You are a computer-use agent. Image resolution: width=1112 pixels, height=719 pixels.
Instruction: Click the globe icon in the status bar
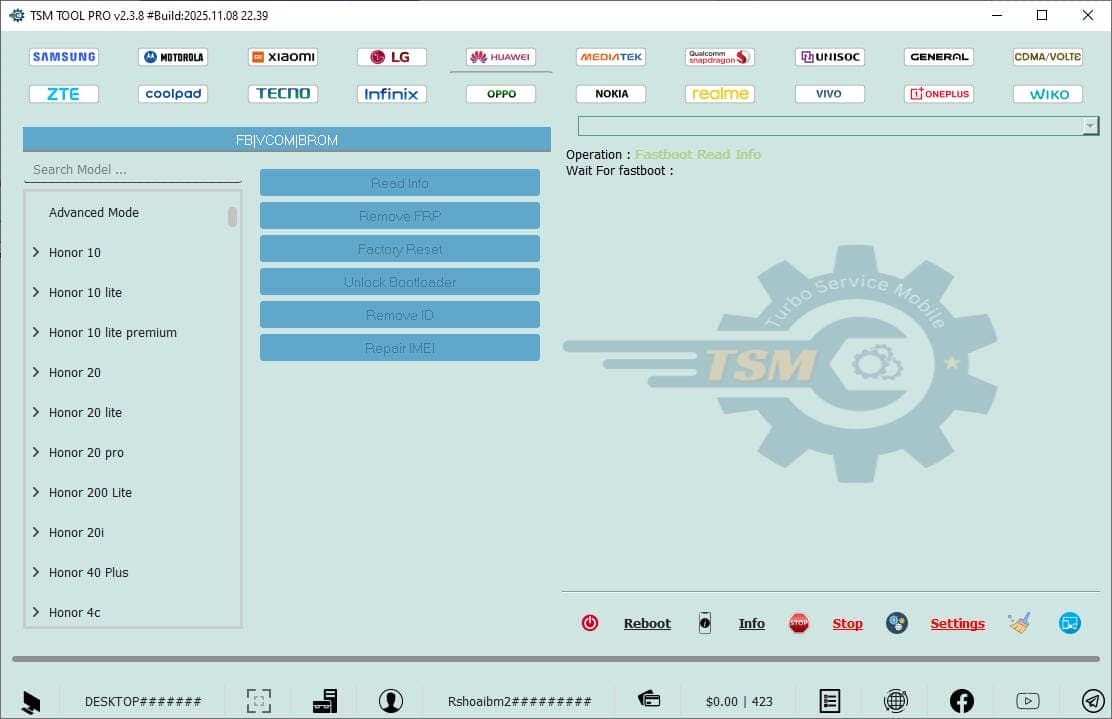click(x=896, y=700)
